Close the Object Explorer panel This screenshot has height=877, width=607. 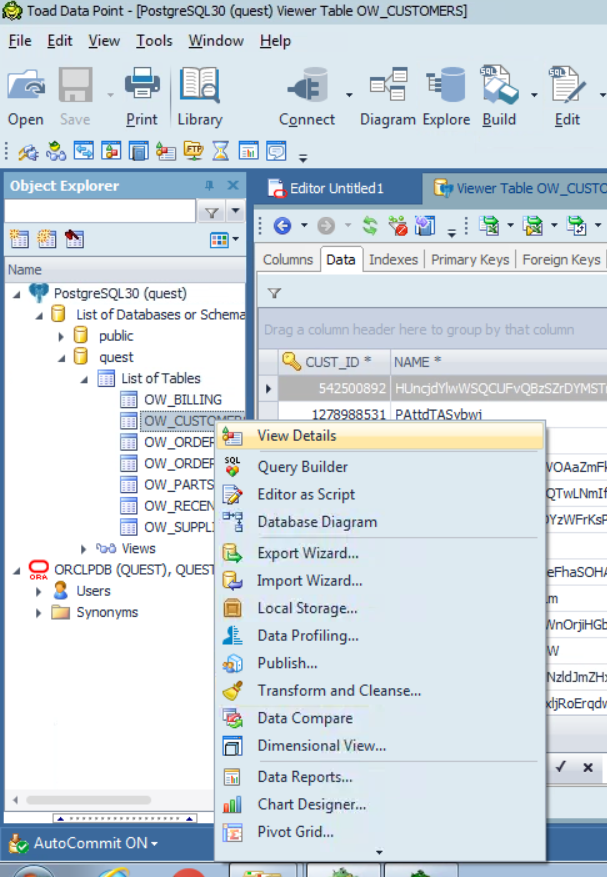pos(233,185)
